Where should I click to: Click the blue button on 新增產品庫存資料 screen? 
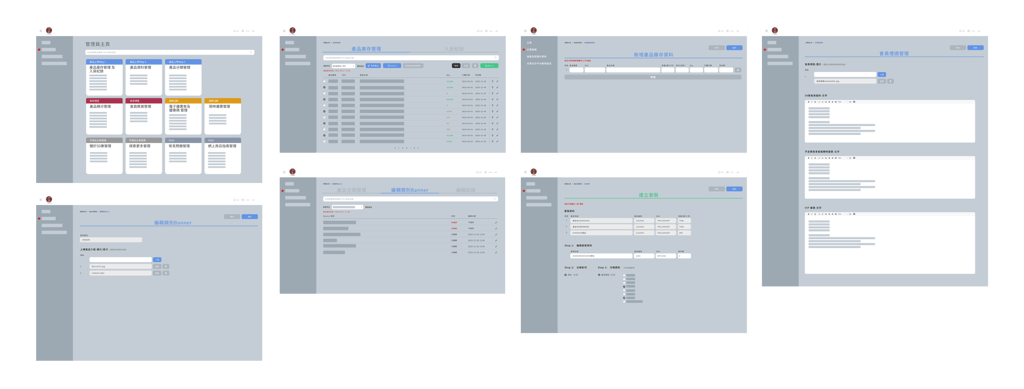click(x=735, y=48)
